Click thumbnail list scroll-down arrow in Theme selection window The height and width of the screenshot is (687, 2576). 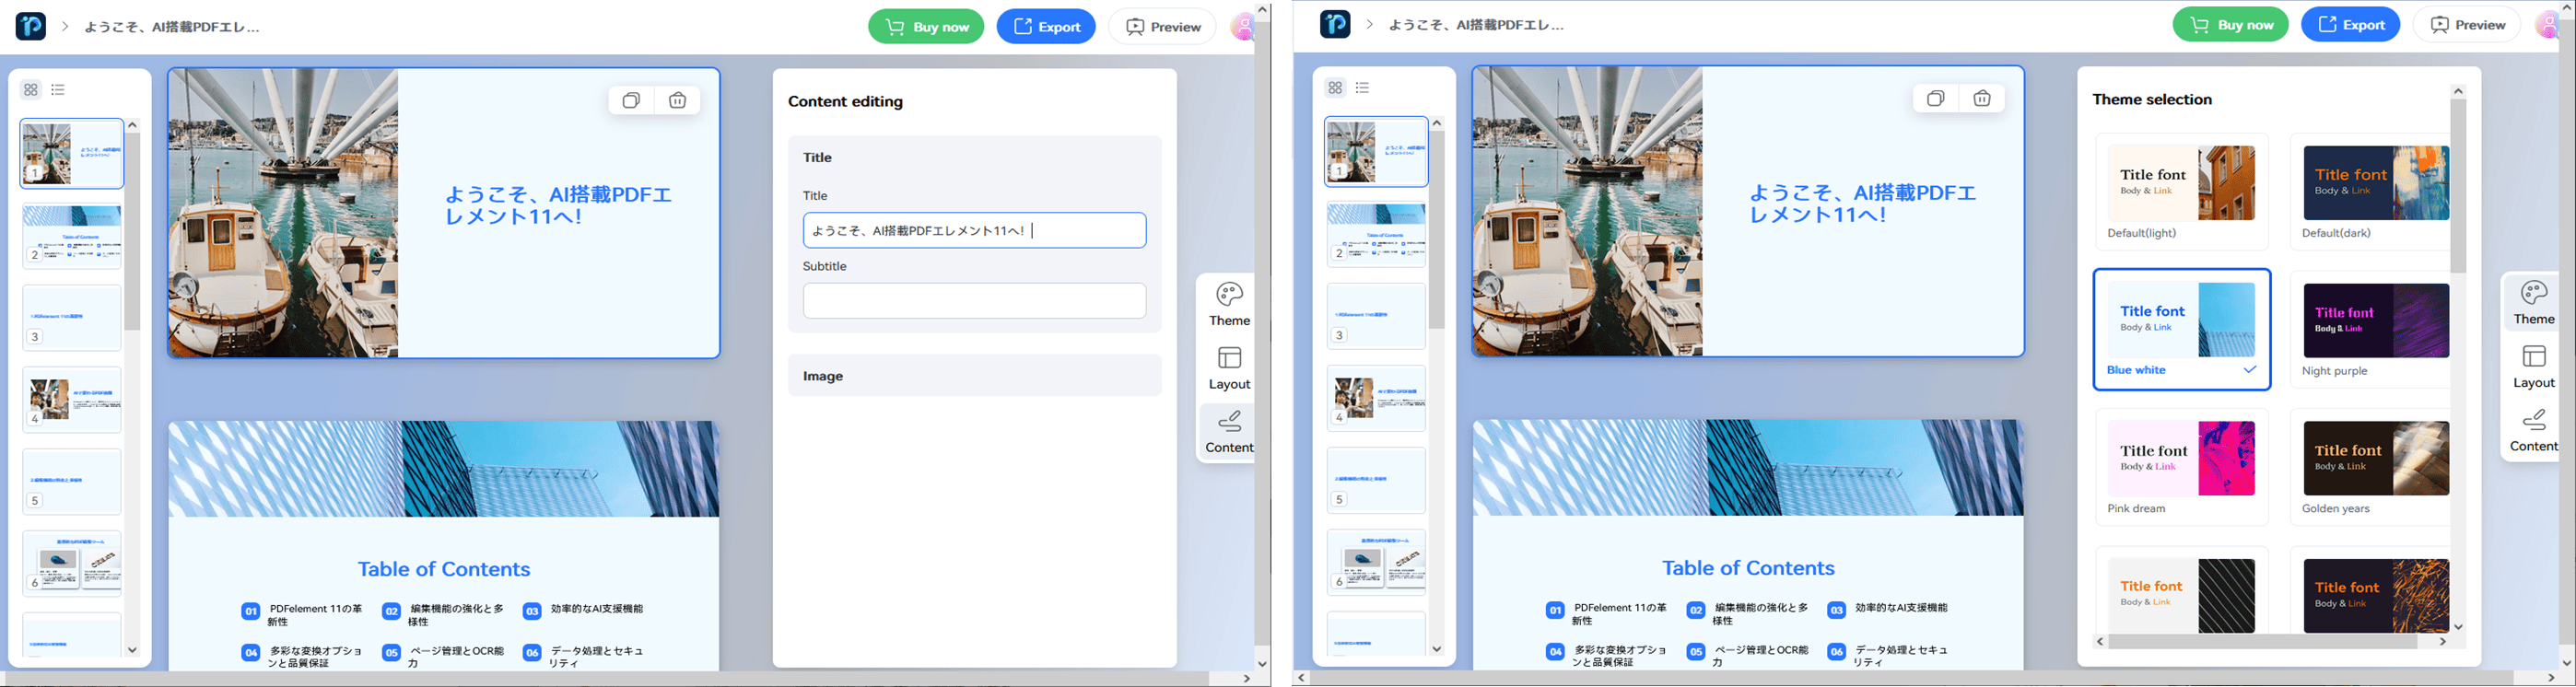[1437, 649]
